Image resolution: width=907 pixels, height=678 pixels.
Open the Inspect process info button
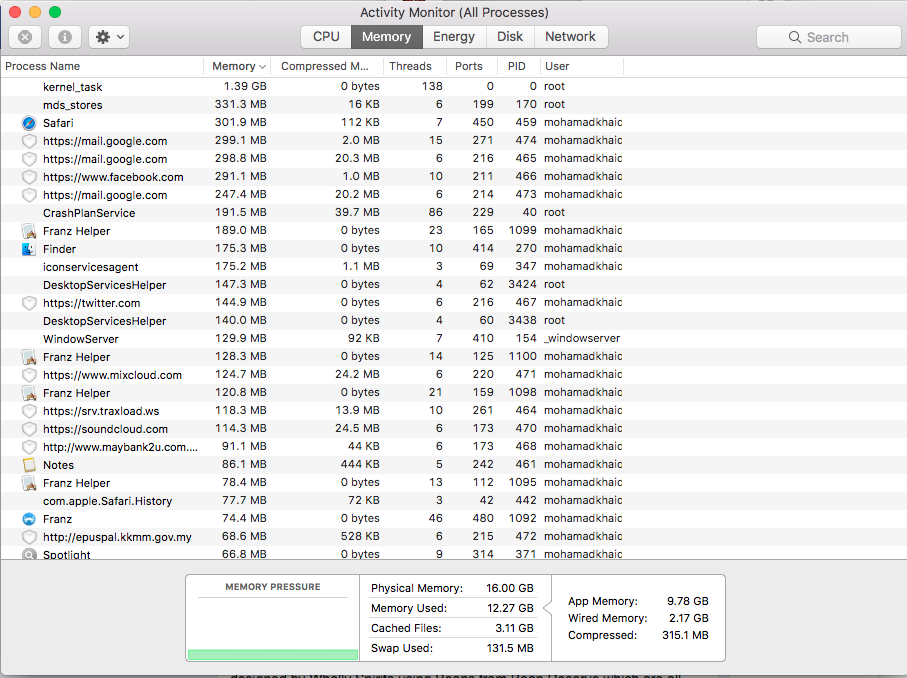[x=65, y=37]
